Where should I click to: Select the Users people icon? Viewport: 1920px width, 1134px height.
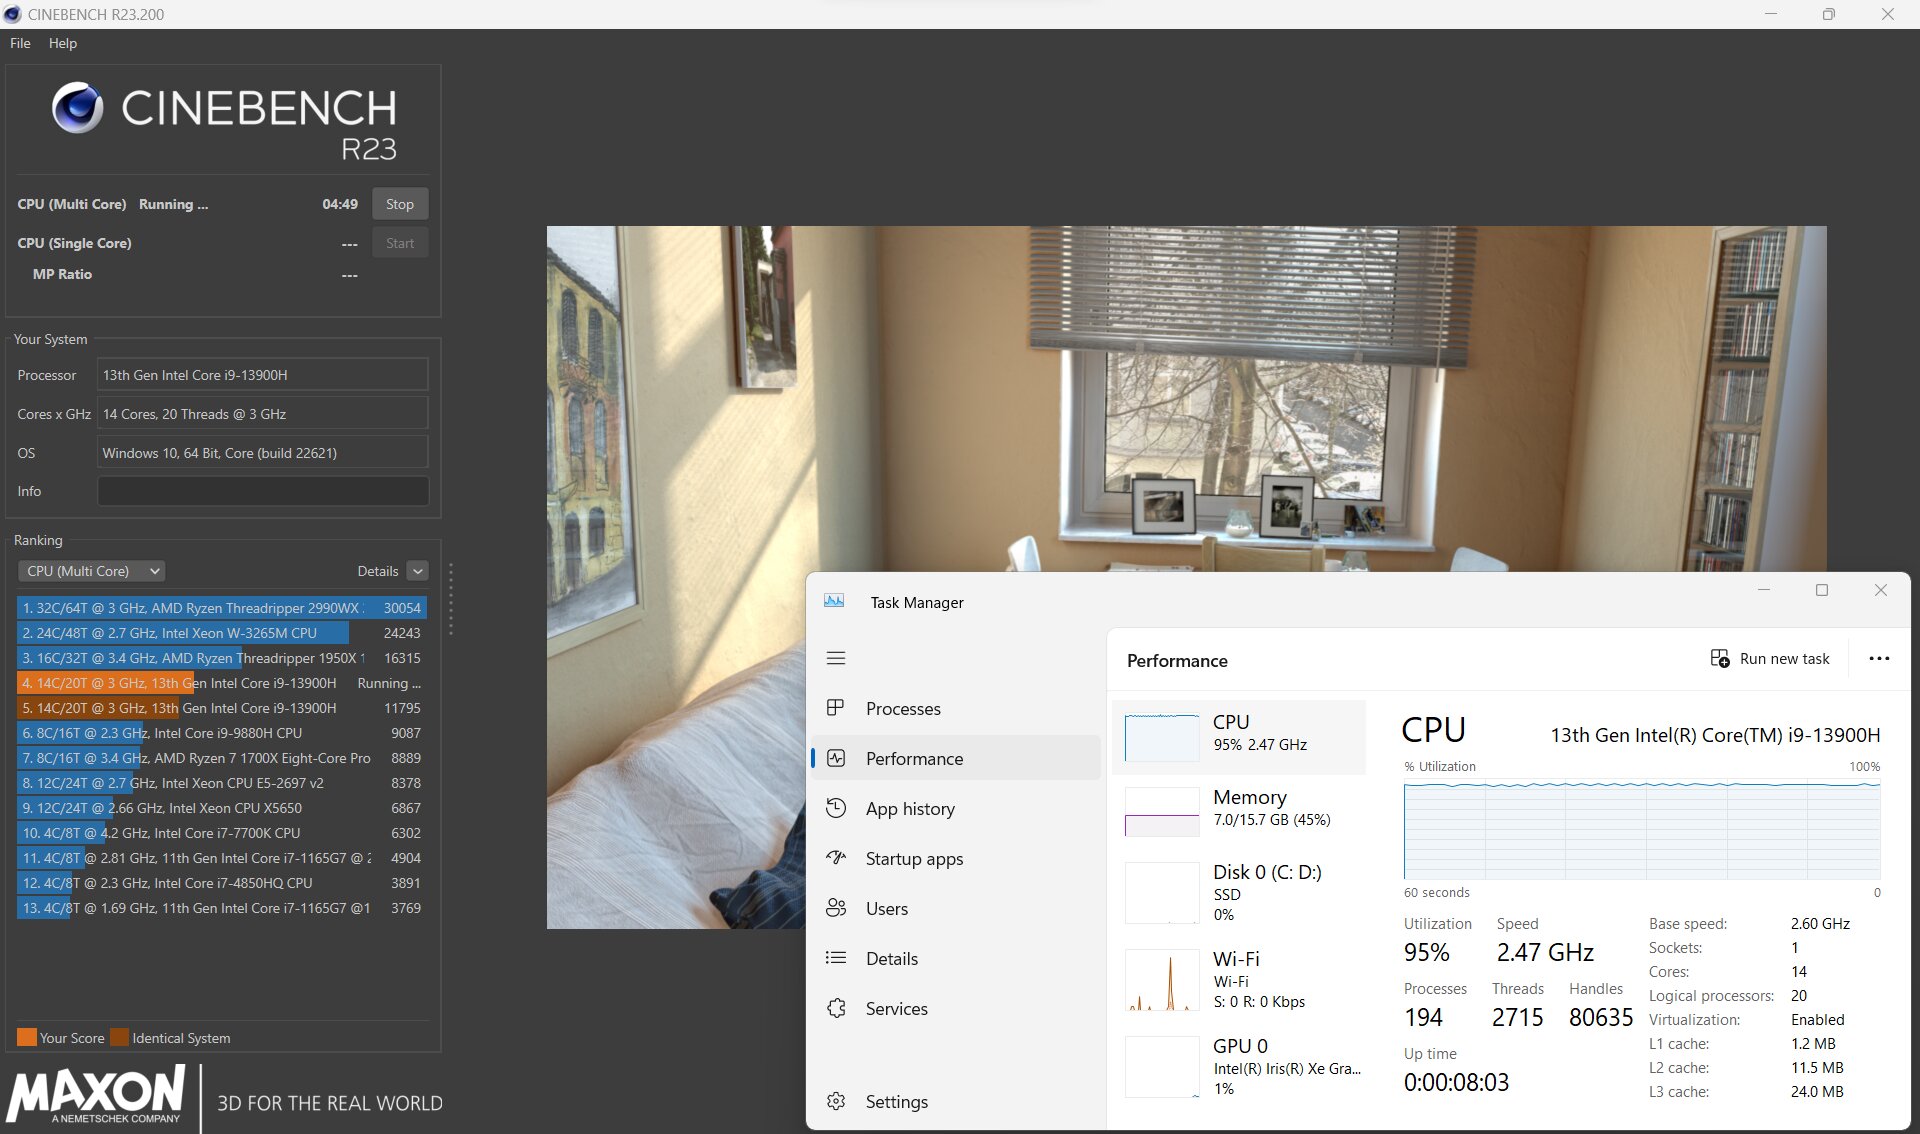[x=836, y=908]
